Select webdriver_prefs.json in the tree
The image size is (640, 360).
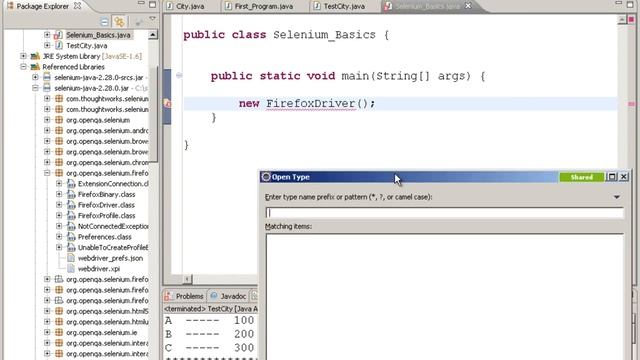point(110,258)
